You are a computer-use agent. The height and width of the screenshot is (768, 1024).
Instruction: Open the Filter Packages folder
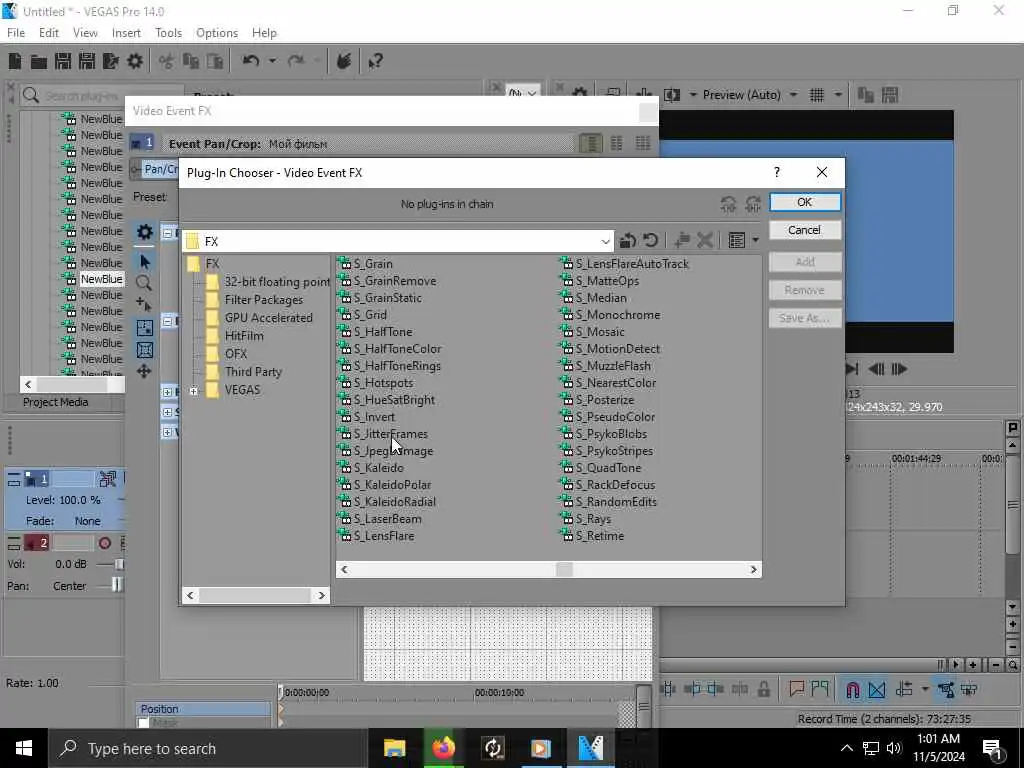coord(254,300)
